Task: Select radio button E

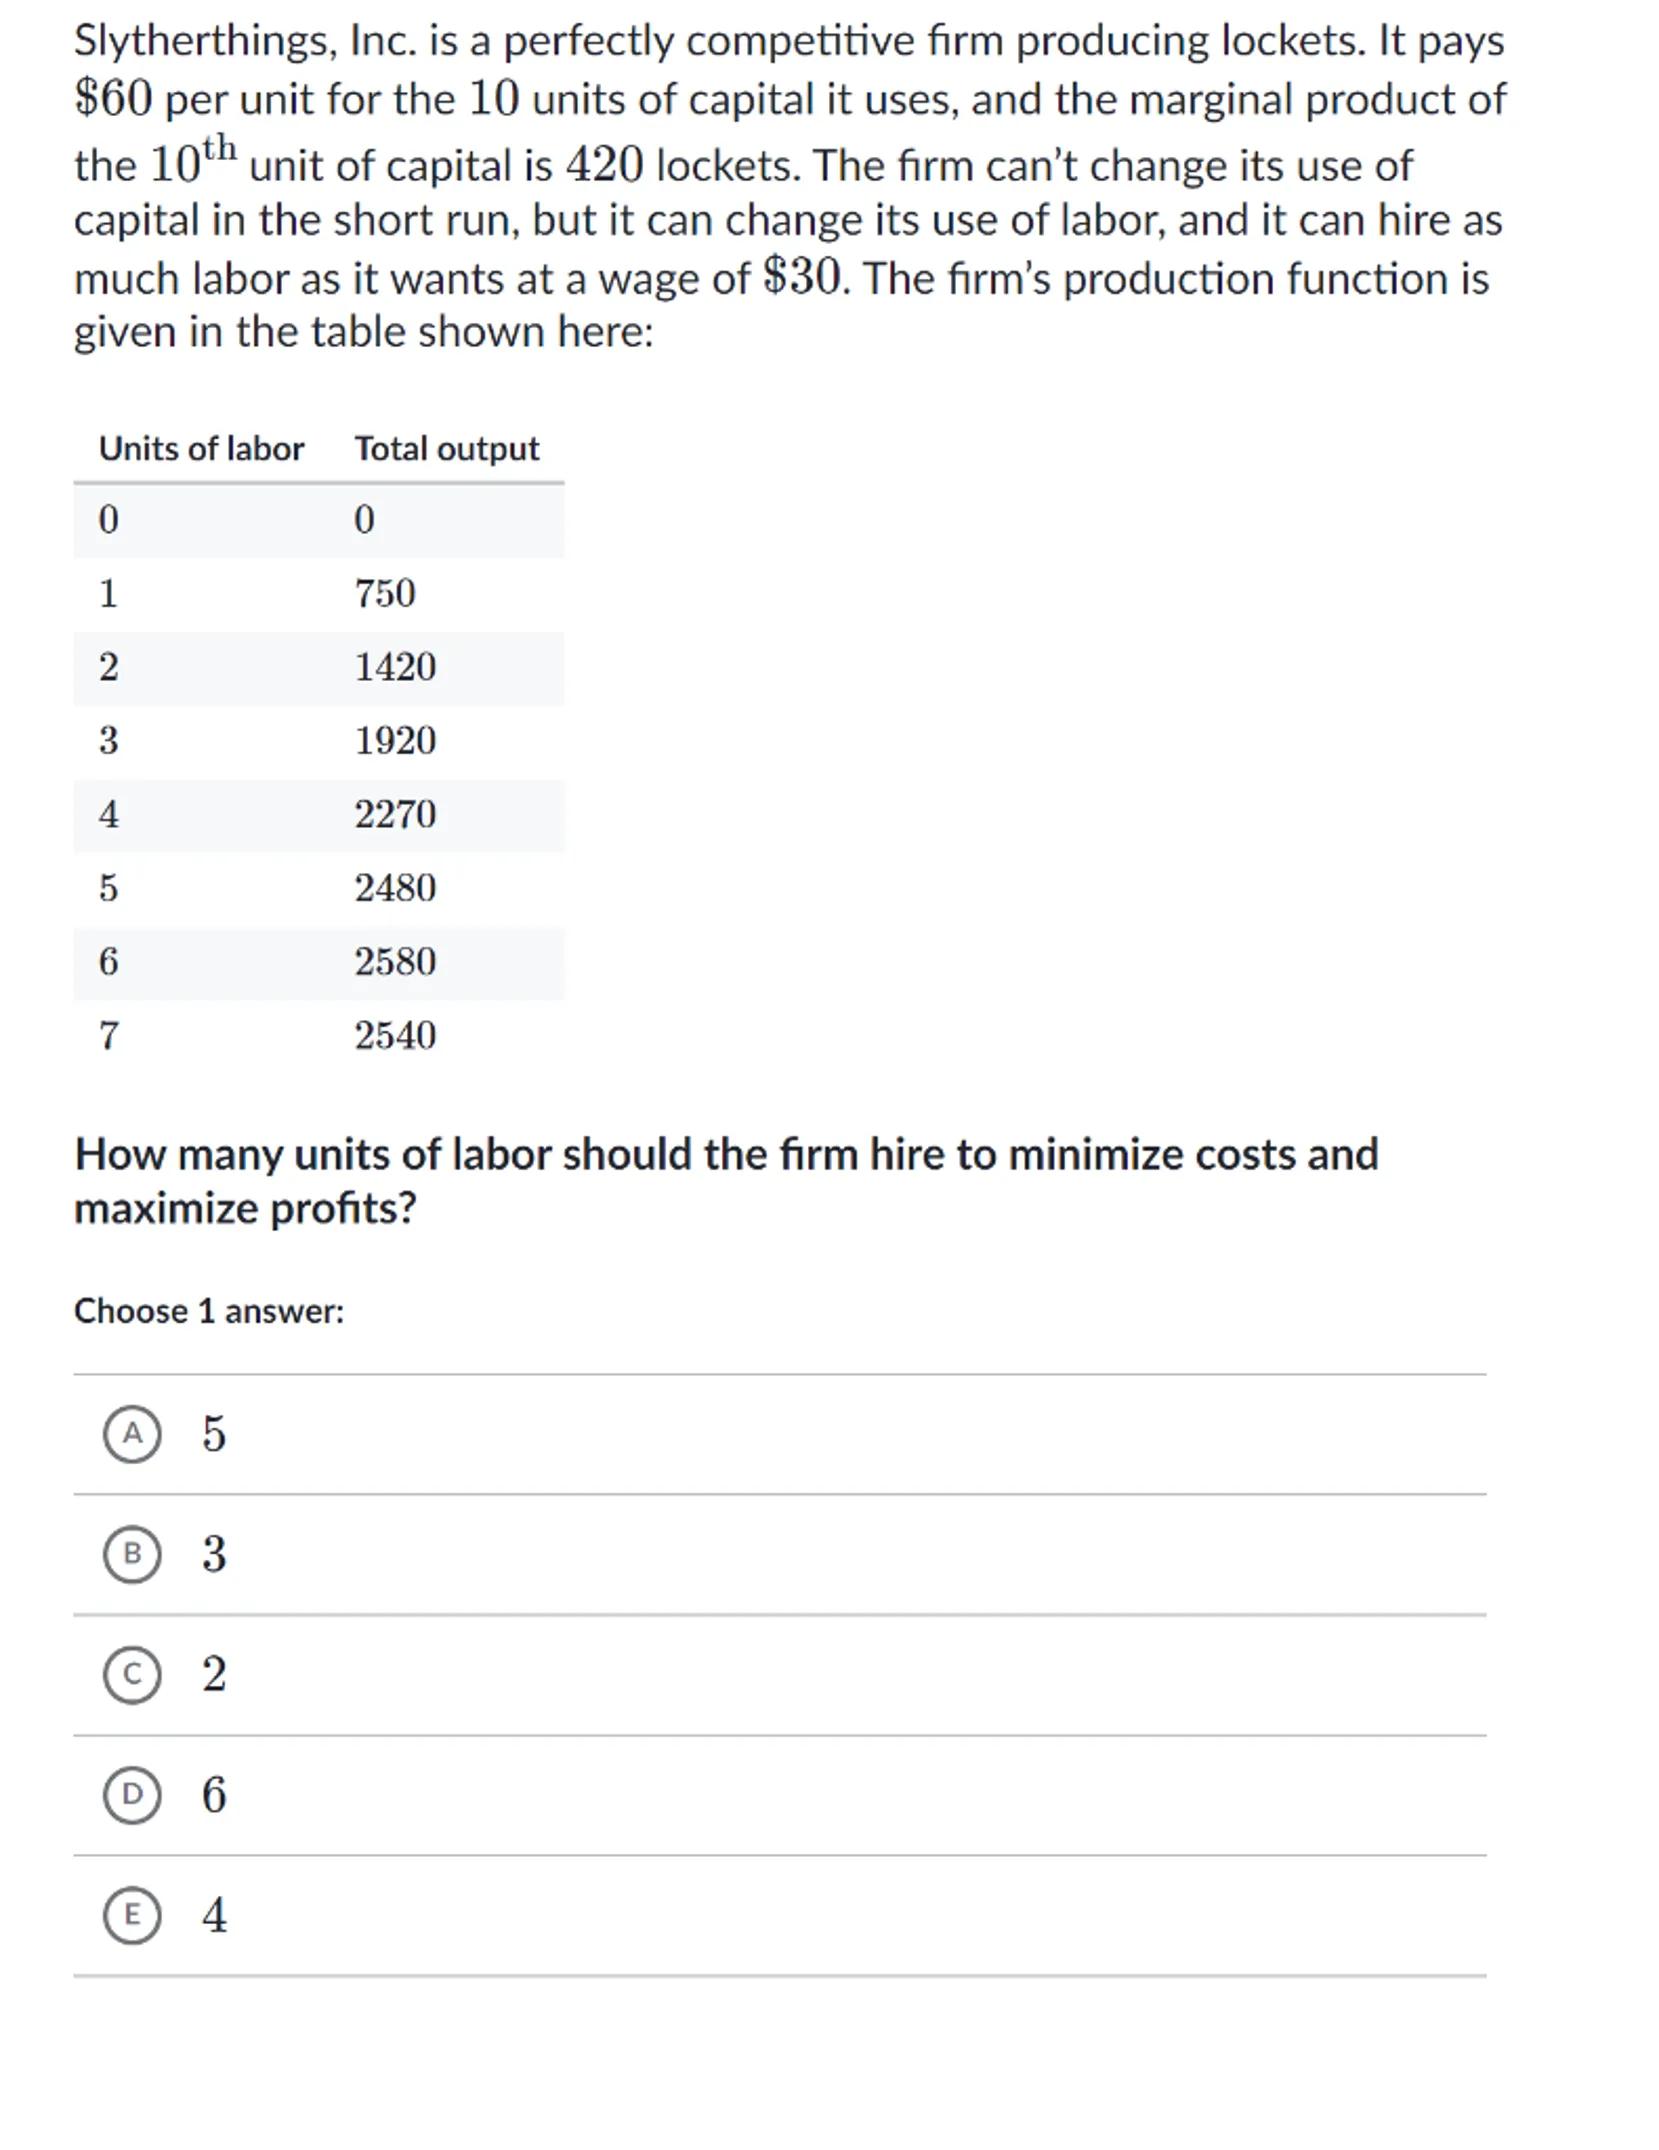Action: pyautogui.click(x=132, y=1914)
